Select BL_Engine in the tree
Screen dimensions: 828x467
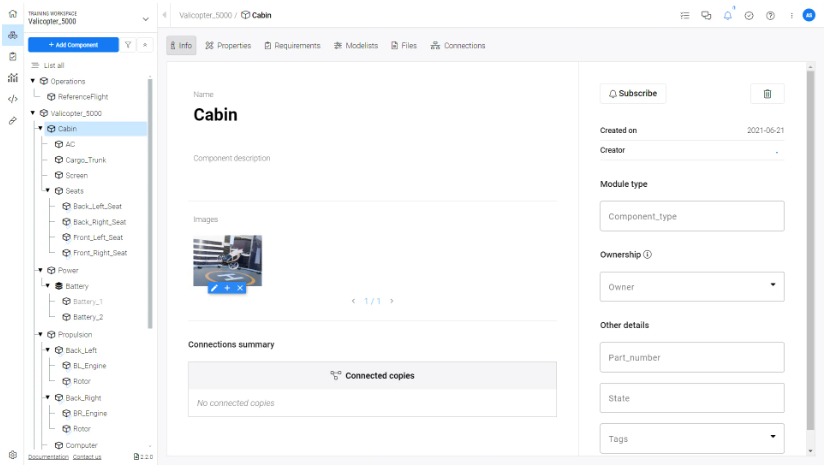89,366
